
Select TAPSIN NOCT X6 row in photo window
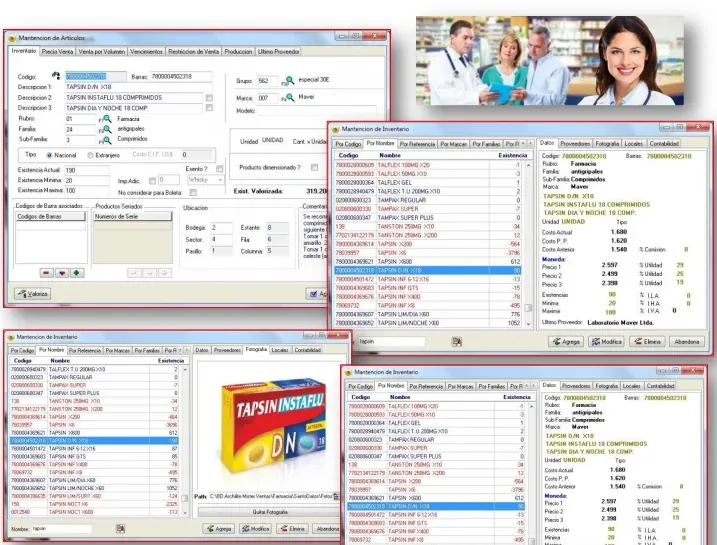tap(94, 504)
